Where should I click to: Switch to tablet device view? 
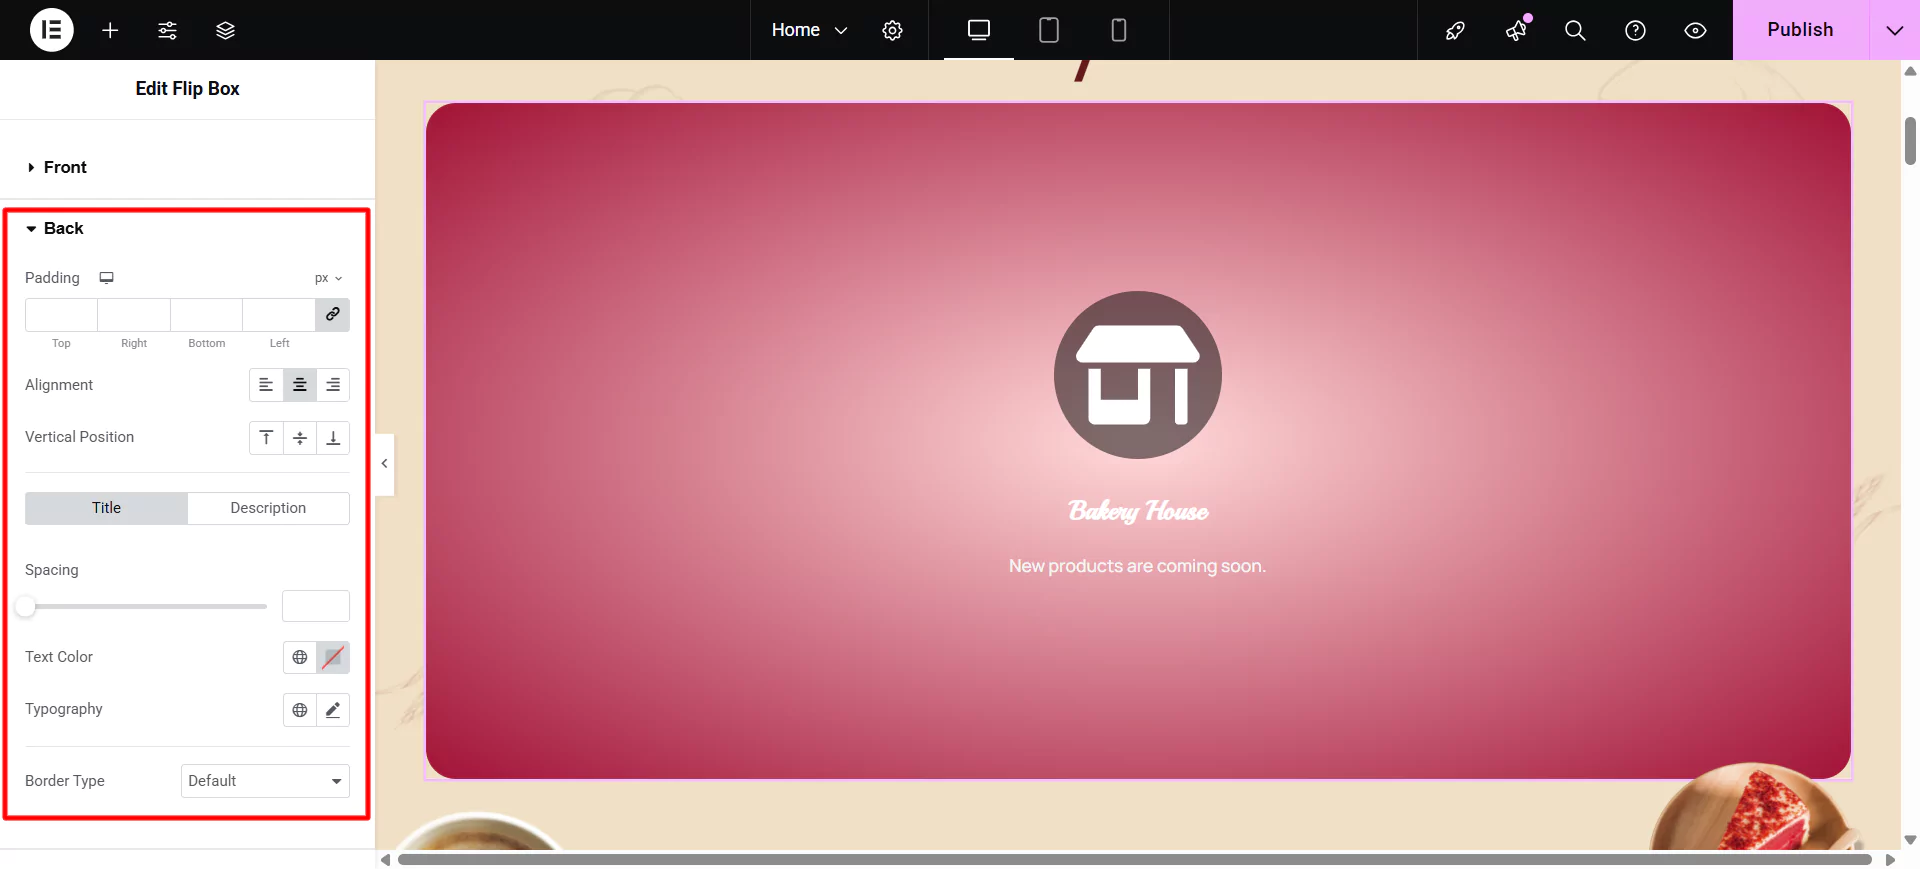pyautogui.click(x=1049, y=30)
